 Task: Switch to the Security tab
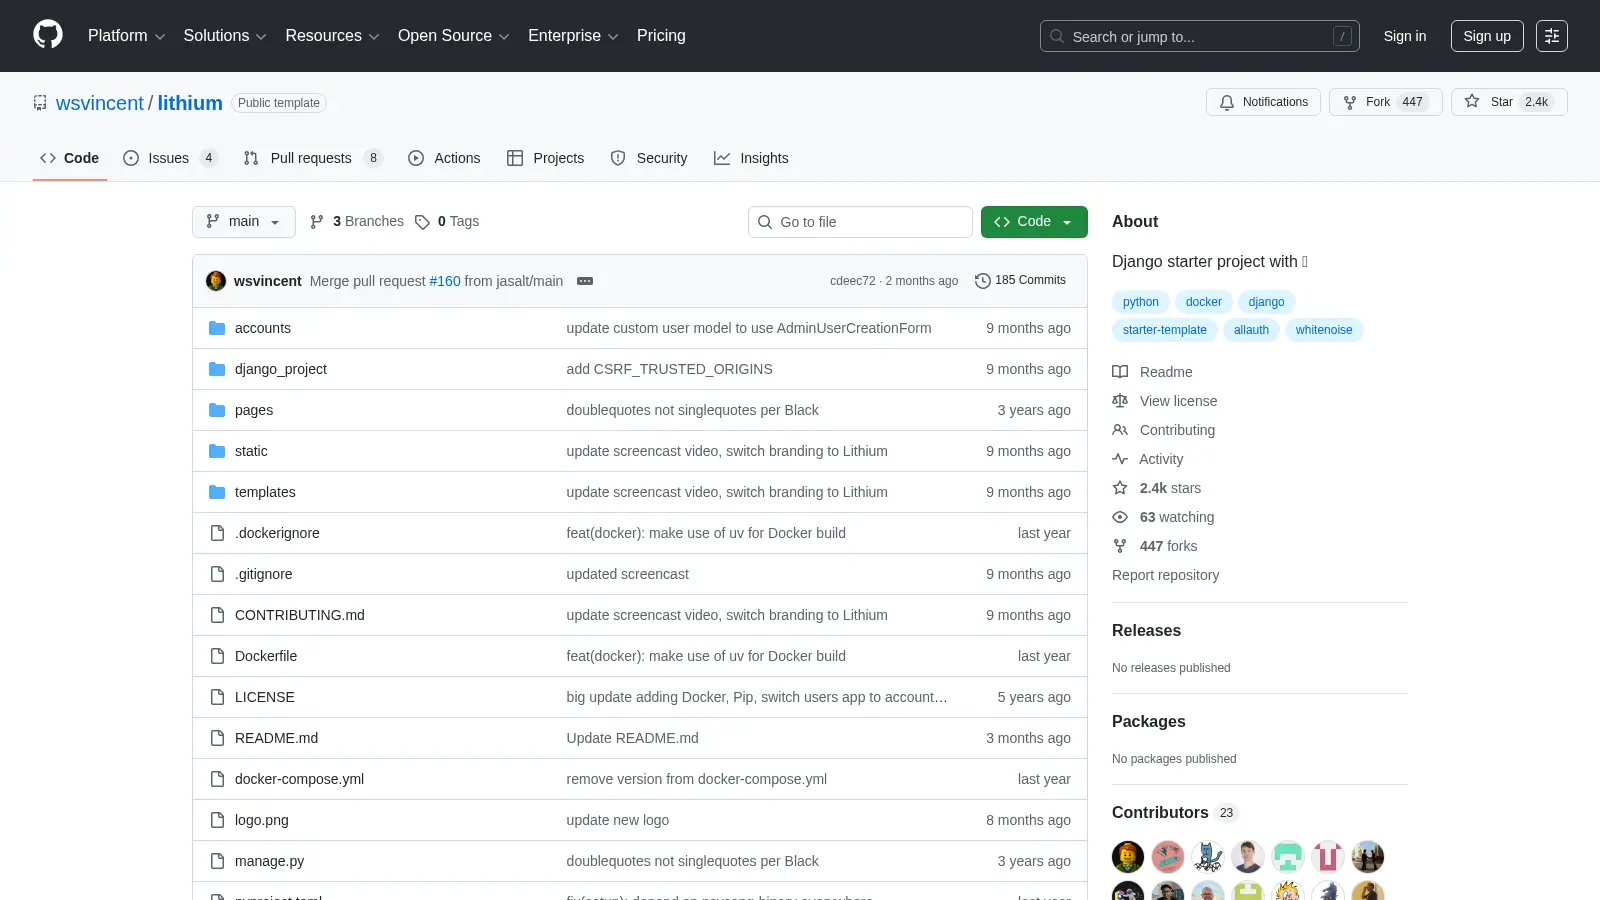pos(649,158)
